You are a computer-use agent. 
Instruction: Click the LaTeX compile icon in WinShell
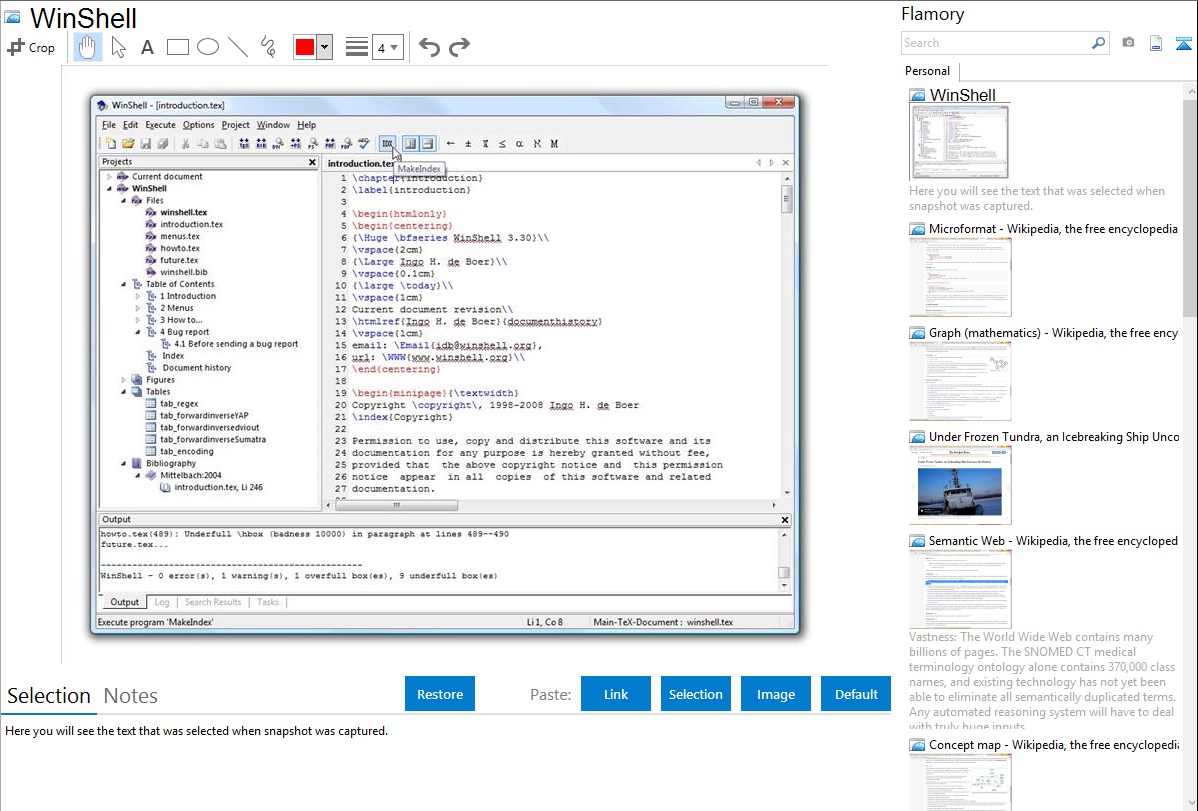click(x=244, y=144)
